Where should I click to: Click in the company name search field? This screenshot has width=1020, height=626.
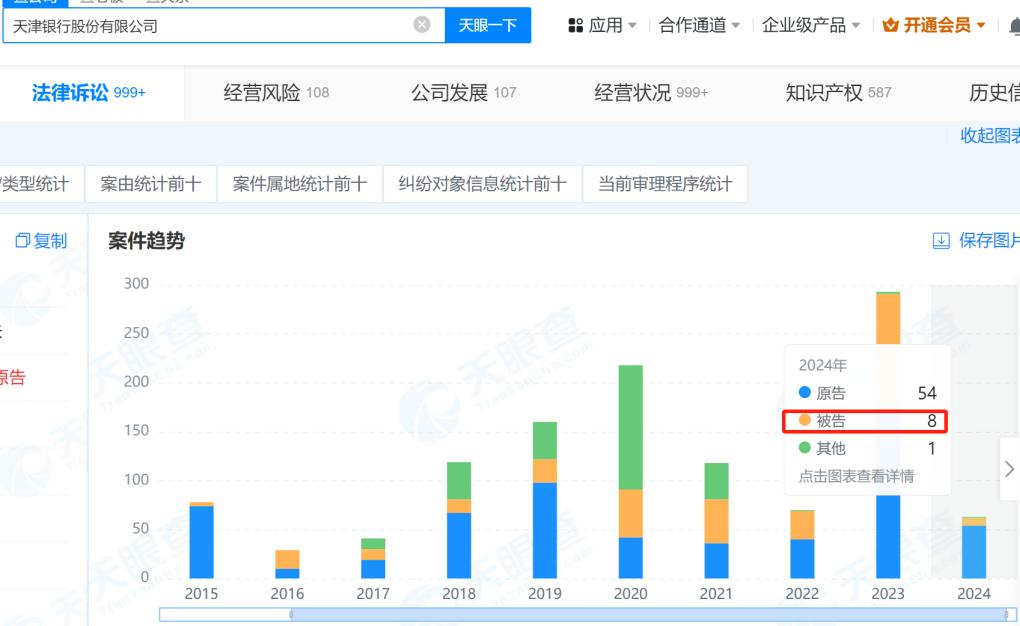(210, 25)
